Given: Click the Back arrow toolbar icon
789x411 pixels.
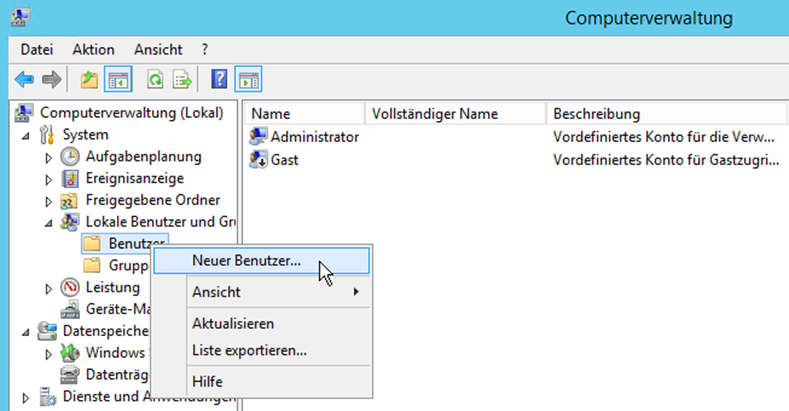Looking at the screenshot, I should click(23, 79).
